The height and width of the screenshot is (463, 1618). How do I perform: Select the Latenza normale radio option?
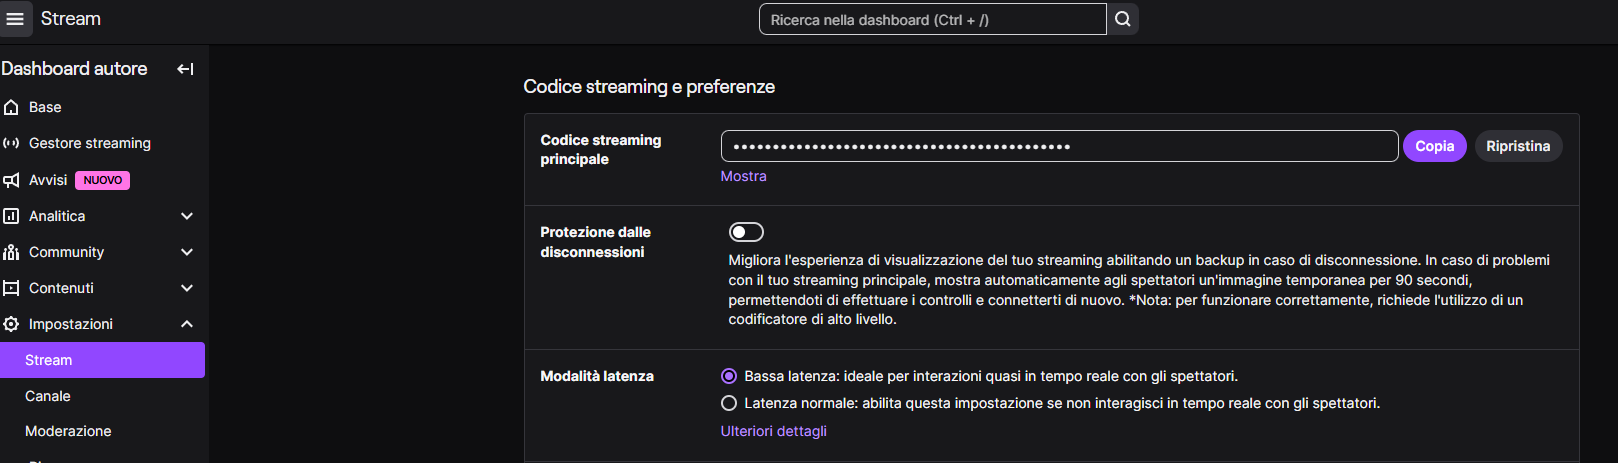point(729,403)
